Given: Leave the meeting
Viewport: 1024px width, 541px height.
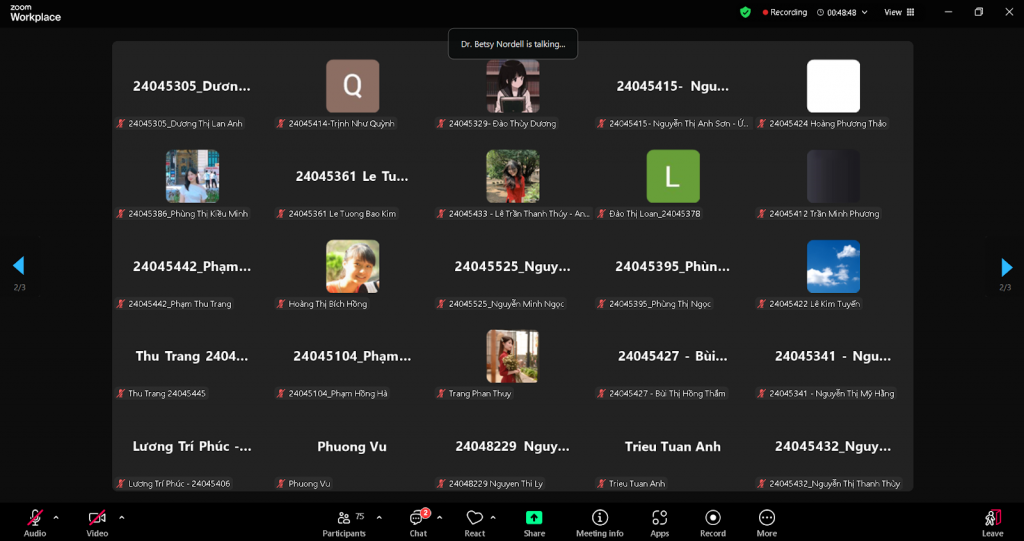Looking at the screenshot, I should [x=993, y=523].
